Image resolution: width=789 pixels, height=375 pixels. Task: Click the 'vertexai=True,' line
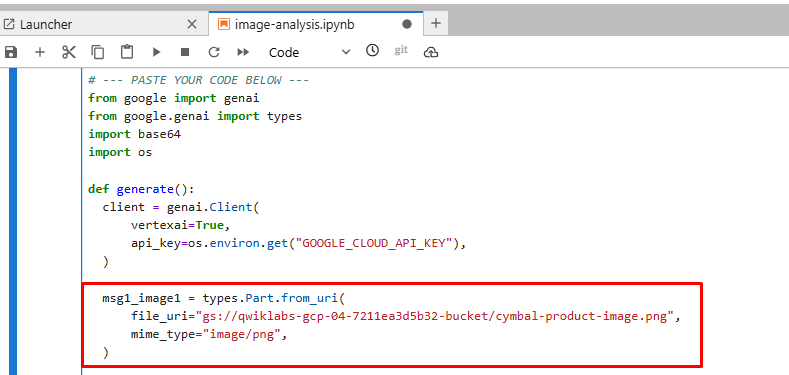[180, 225]
